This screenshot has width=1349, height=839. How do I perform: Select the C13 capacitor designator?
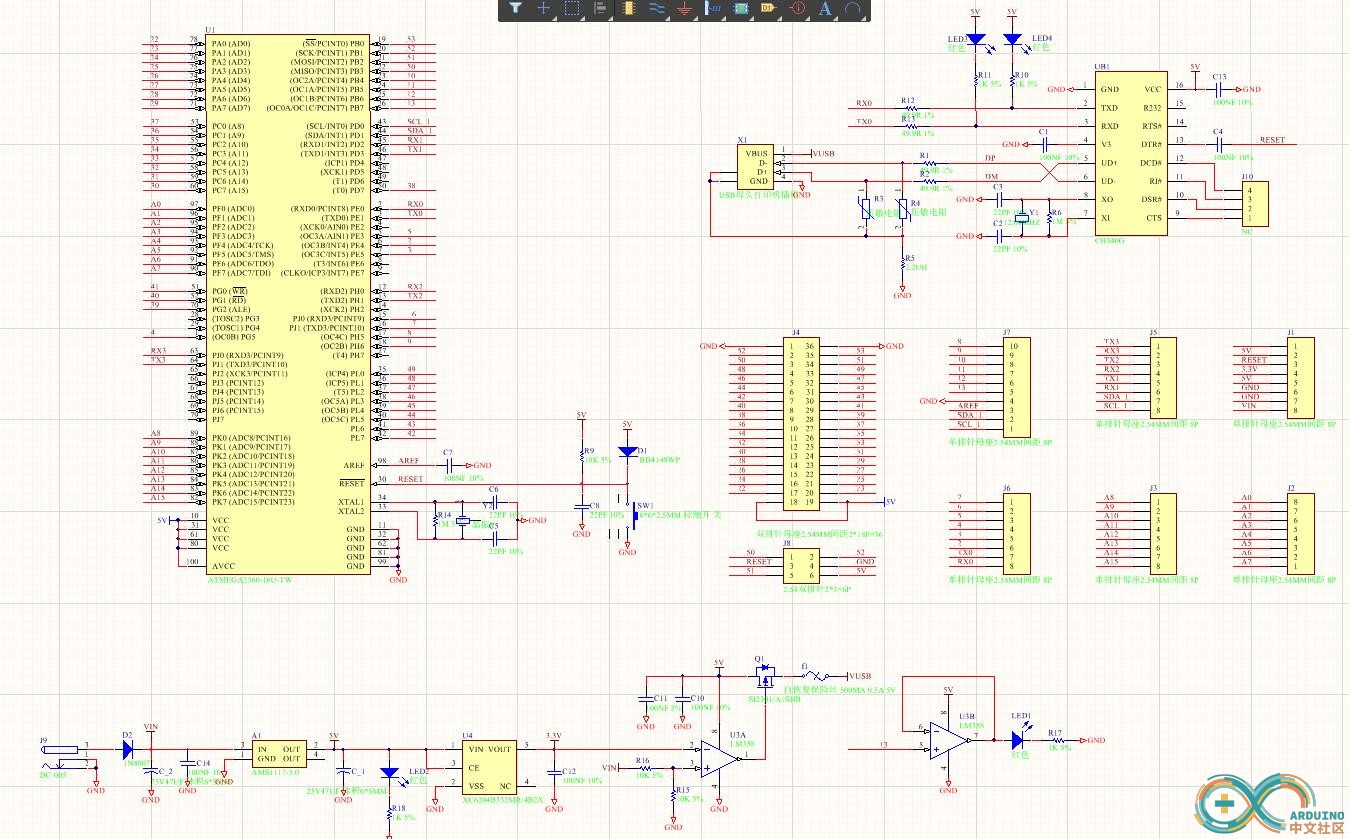tap(1219, 76)
